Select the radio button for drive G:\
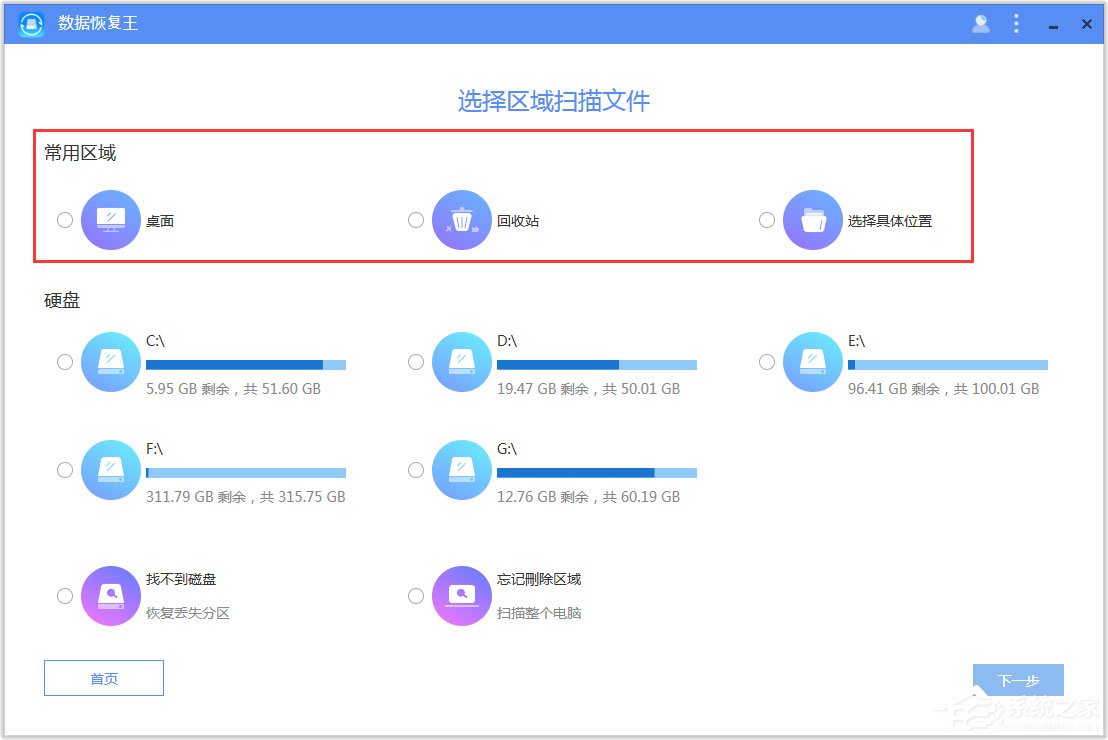This screenshot has height=740, width=1108. click(x=416, y=470)
